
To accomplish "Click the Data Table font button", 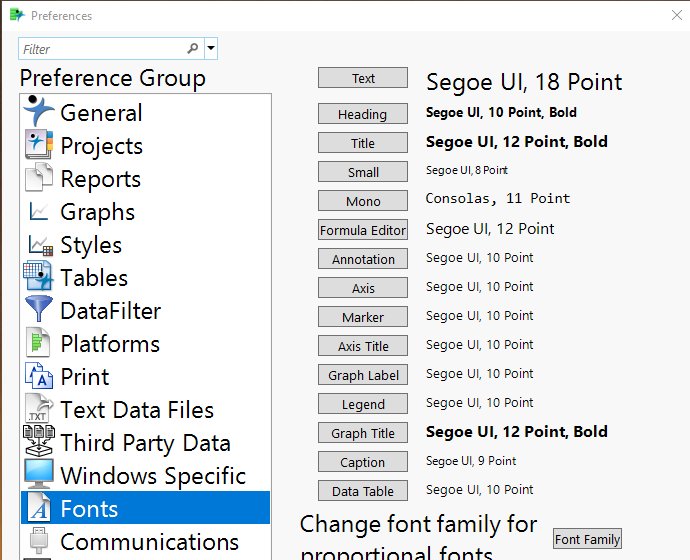I will (363, 491).
